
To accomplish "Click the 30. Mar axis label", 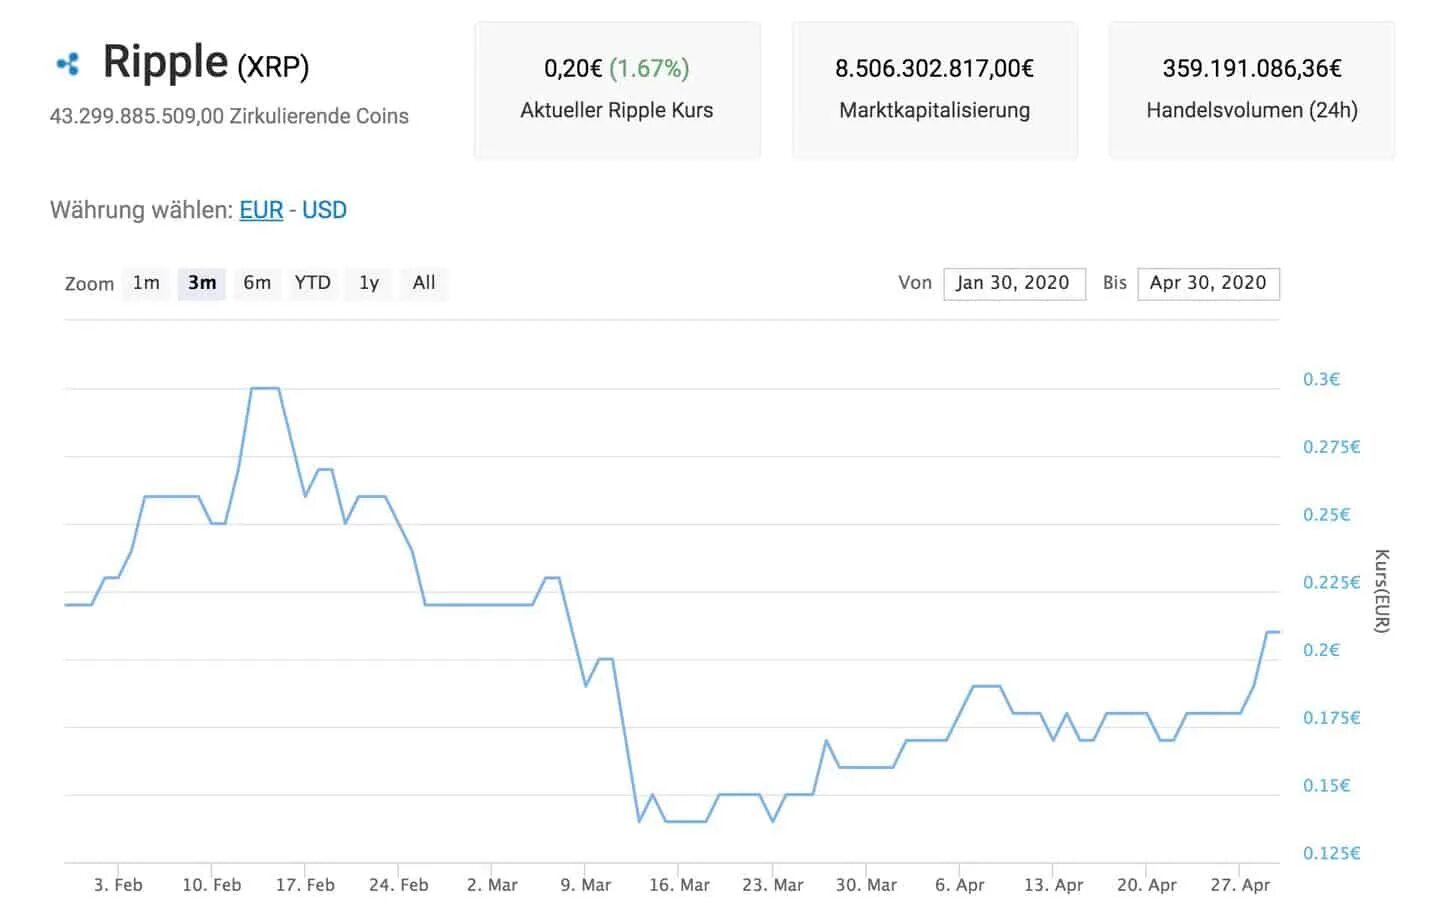I will point(866,885).
